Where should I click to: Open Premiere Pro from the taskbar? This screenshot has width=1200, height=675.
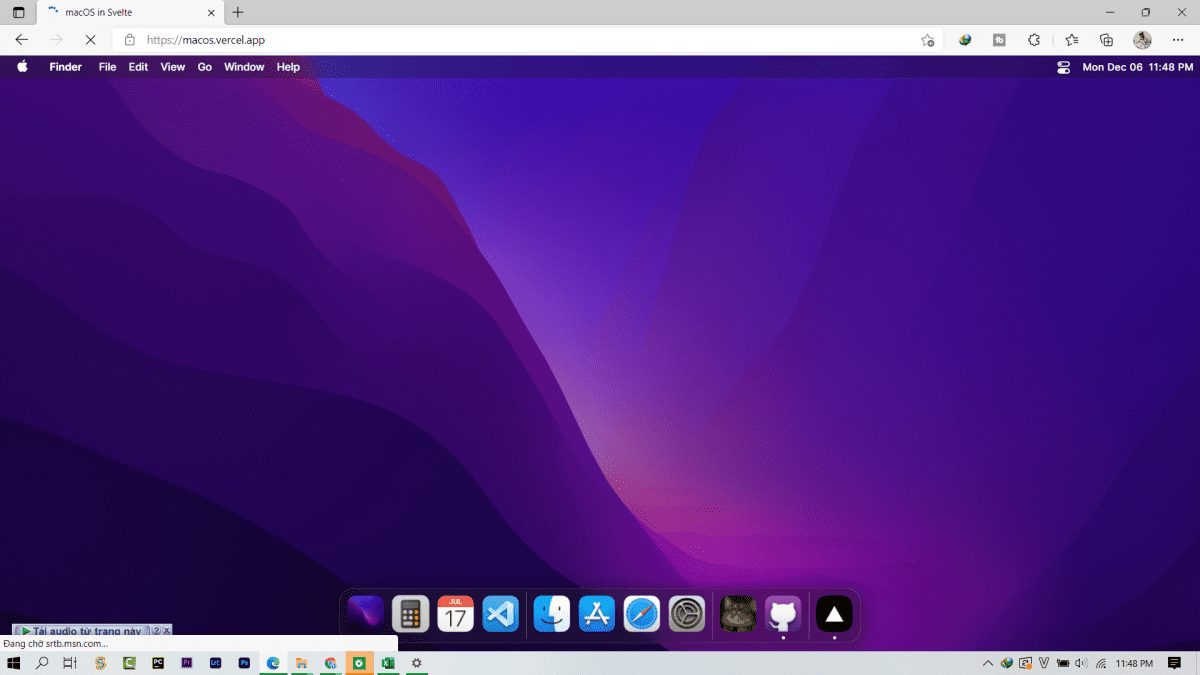click(187, 663)
